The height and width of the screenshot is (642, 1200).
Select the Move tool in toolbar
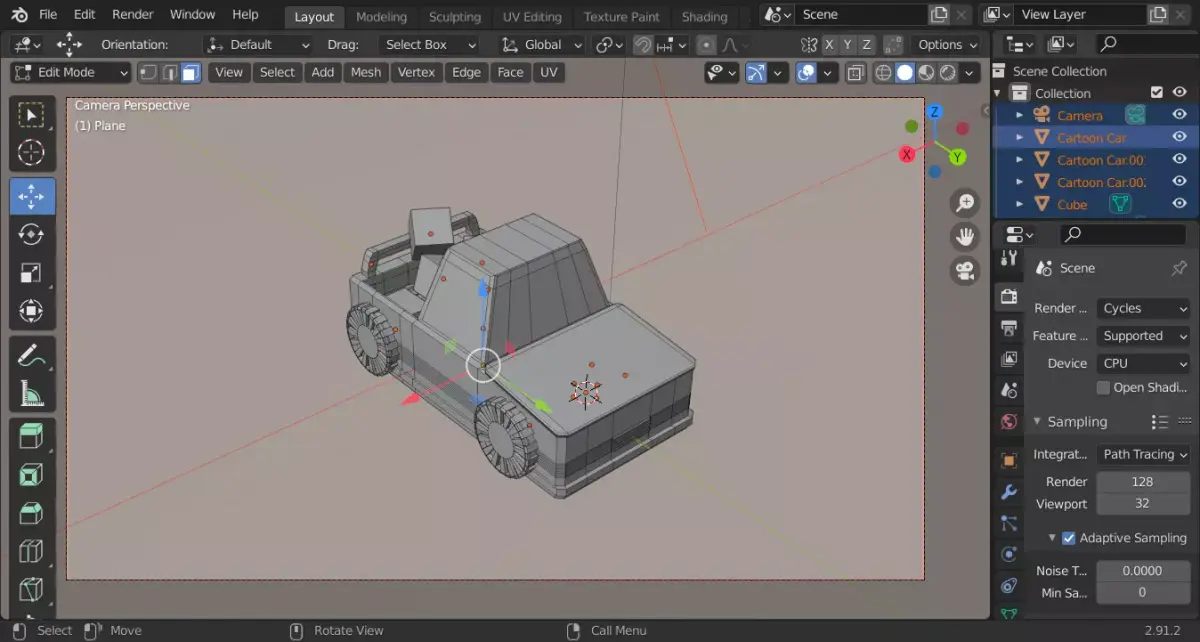coord(32,196)
